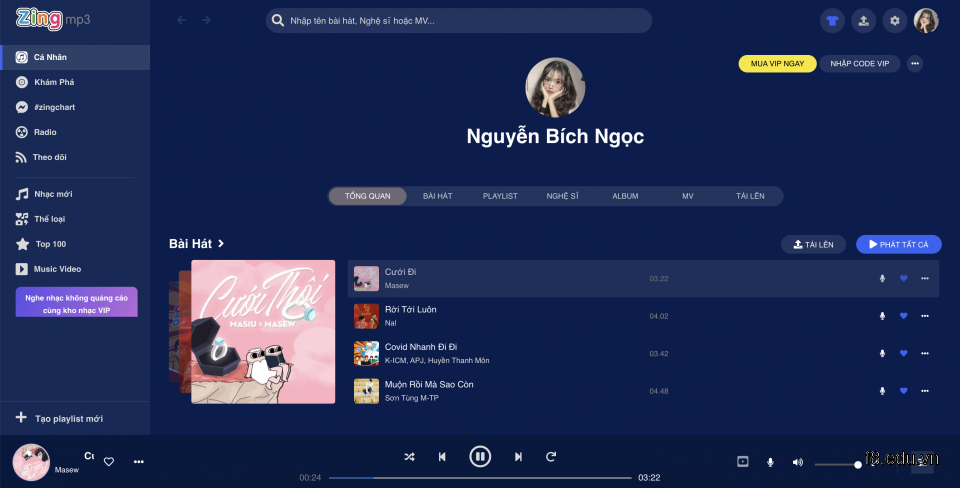The image size is (960, 488).
Task: Expand the Bài Hát section arrow
Action: (x=221, y=244)
